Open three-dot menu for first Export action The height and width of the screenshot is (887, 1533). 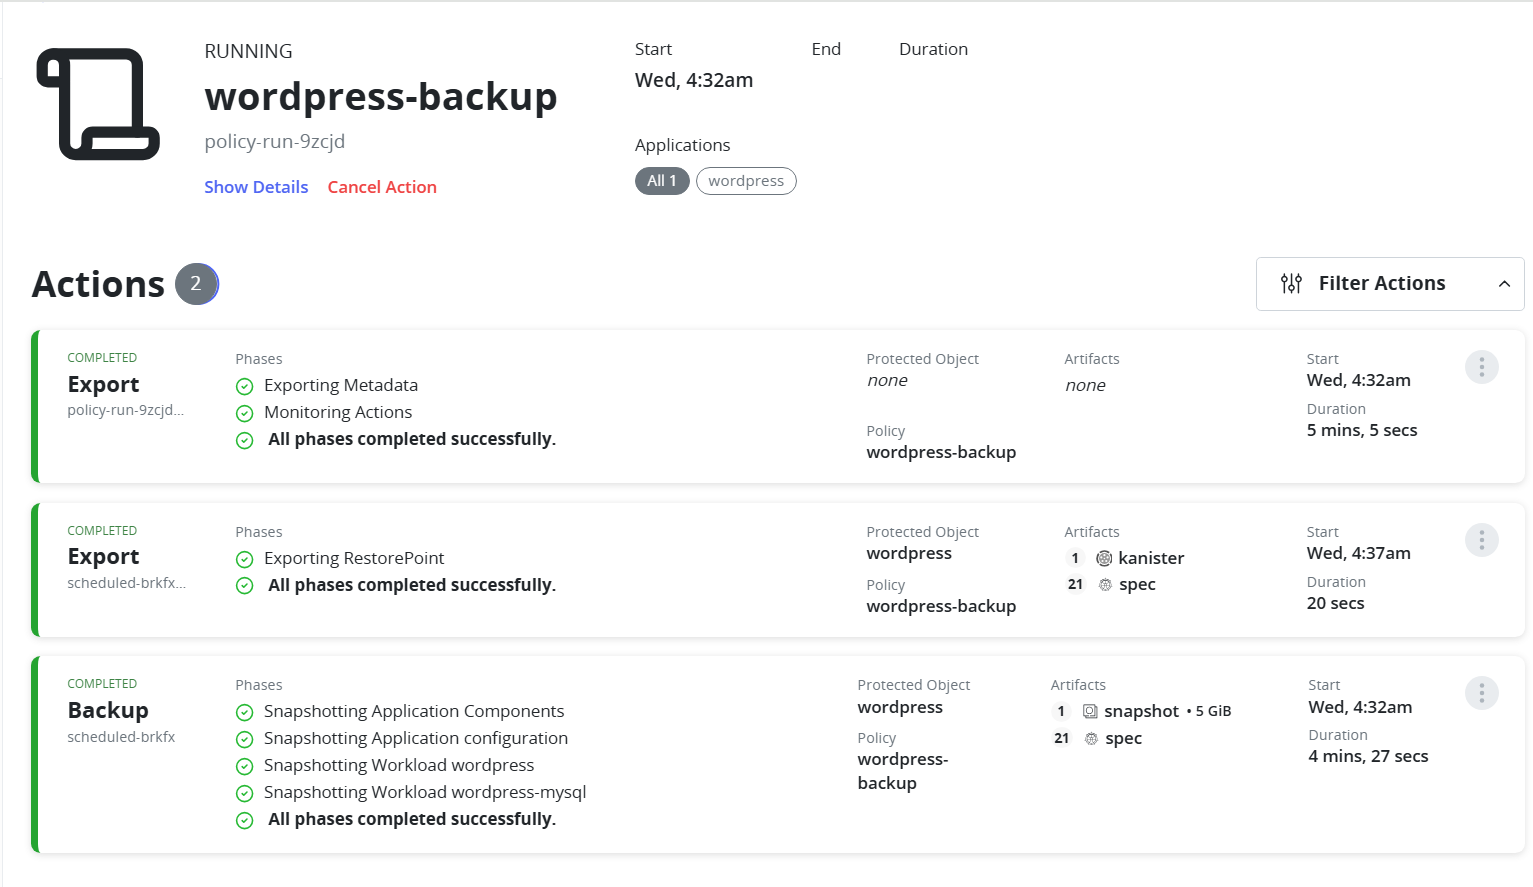[1481, 367]
